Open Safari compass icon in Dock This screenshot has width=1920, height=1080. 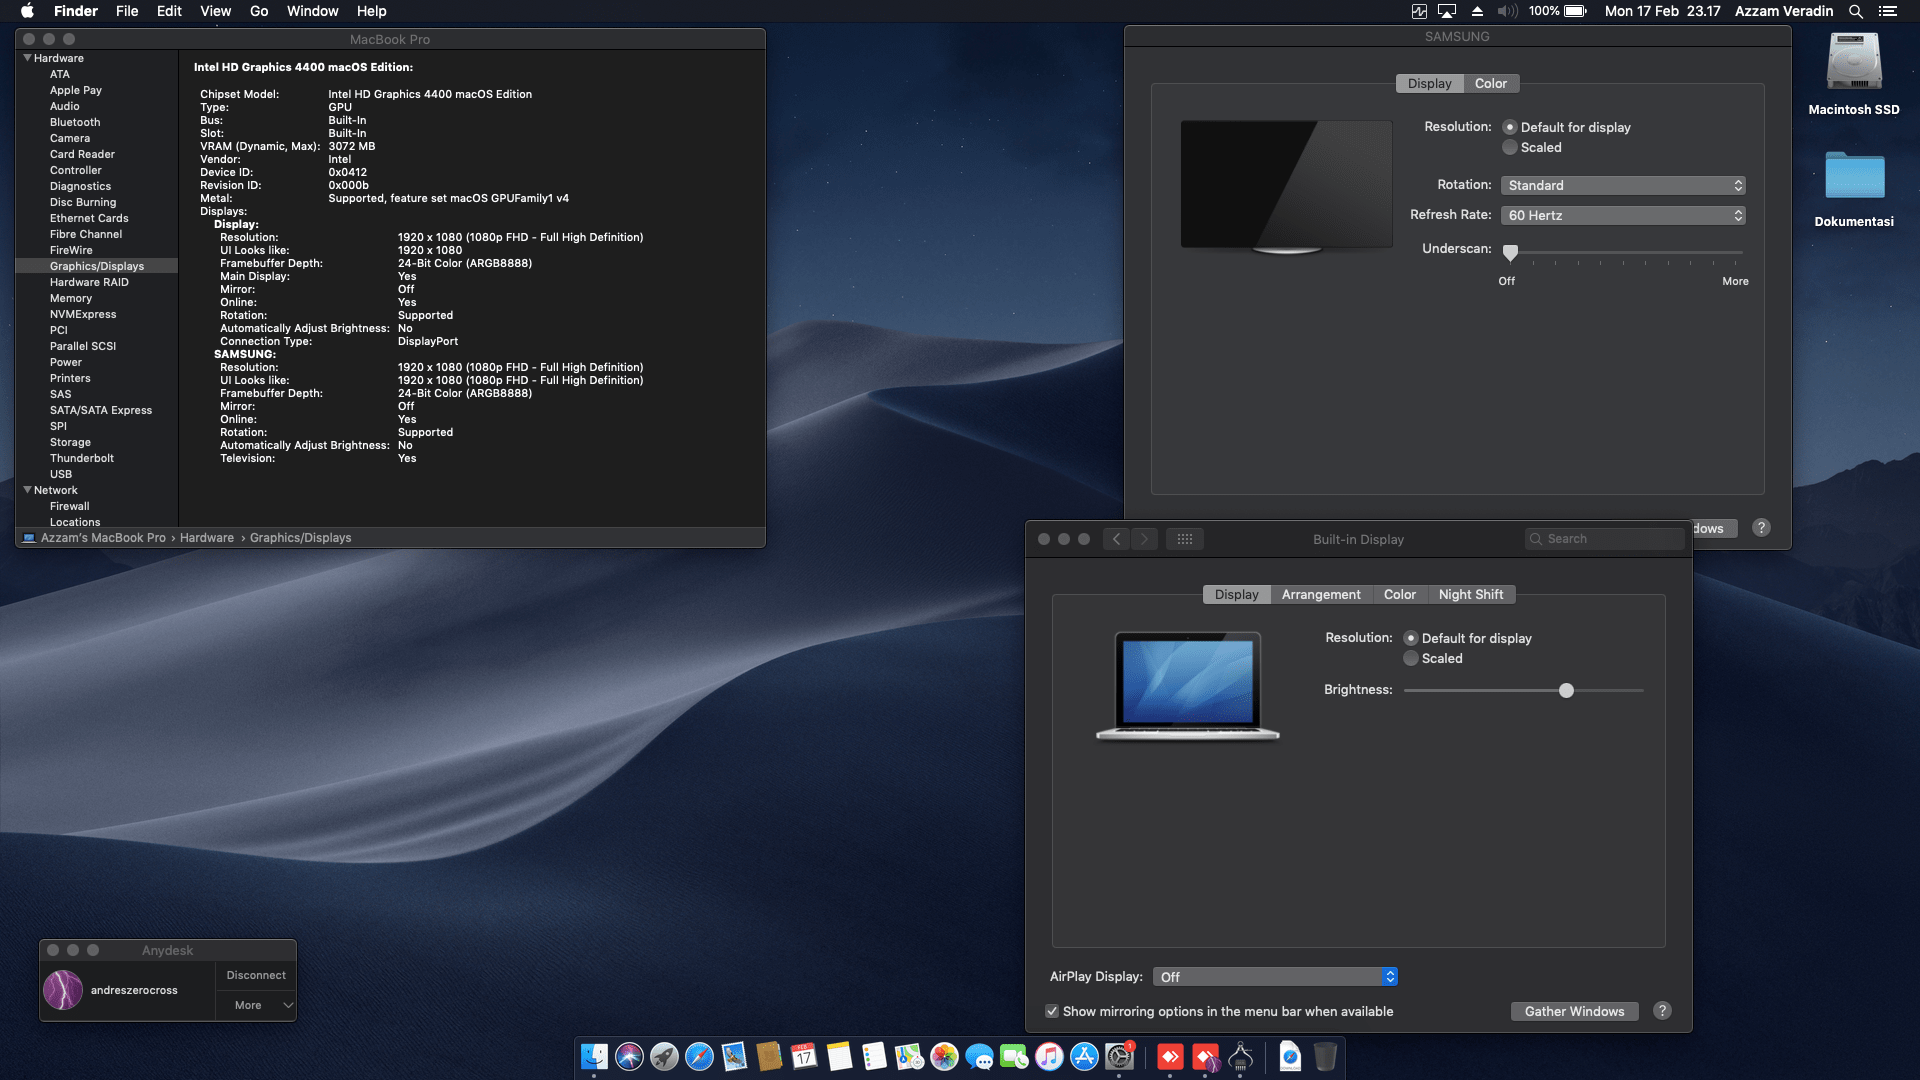point(699,1056)
